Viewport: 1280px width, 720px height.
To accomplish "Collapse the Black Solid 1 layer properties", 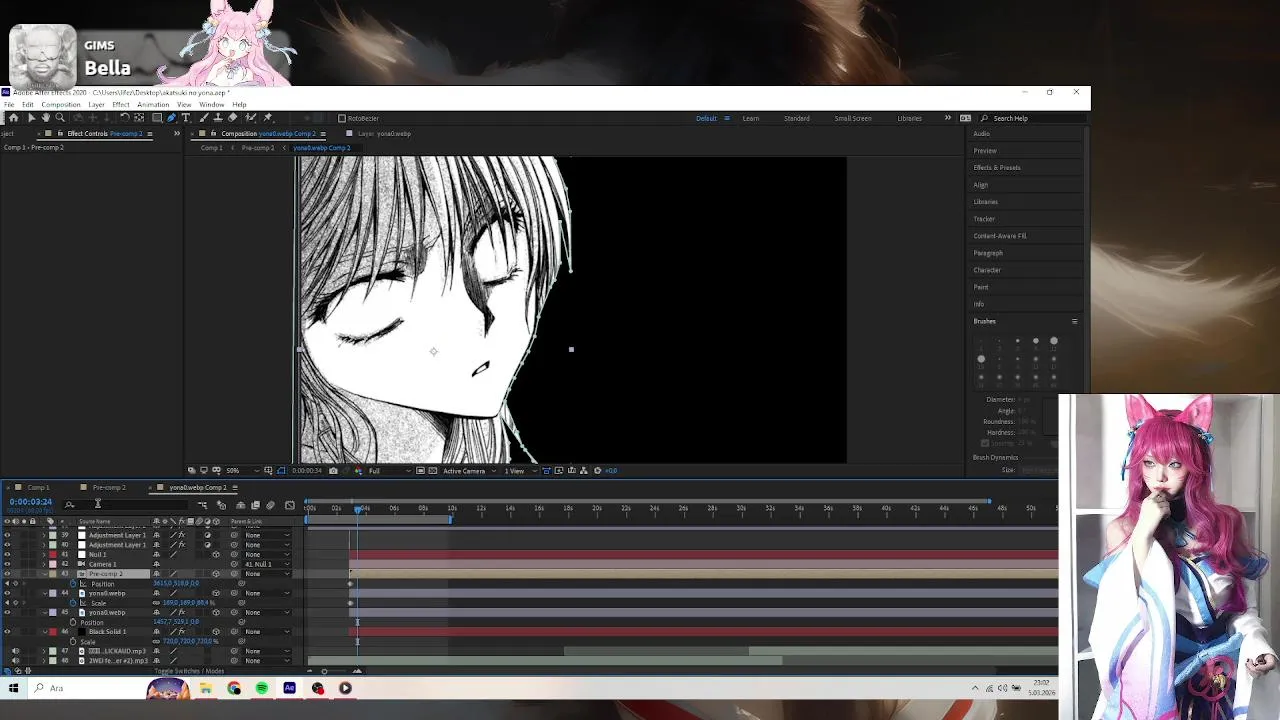I will [44, 631].
